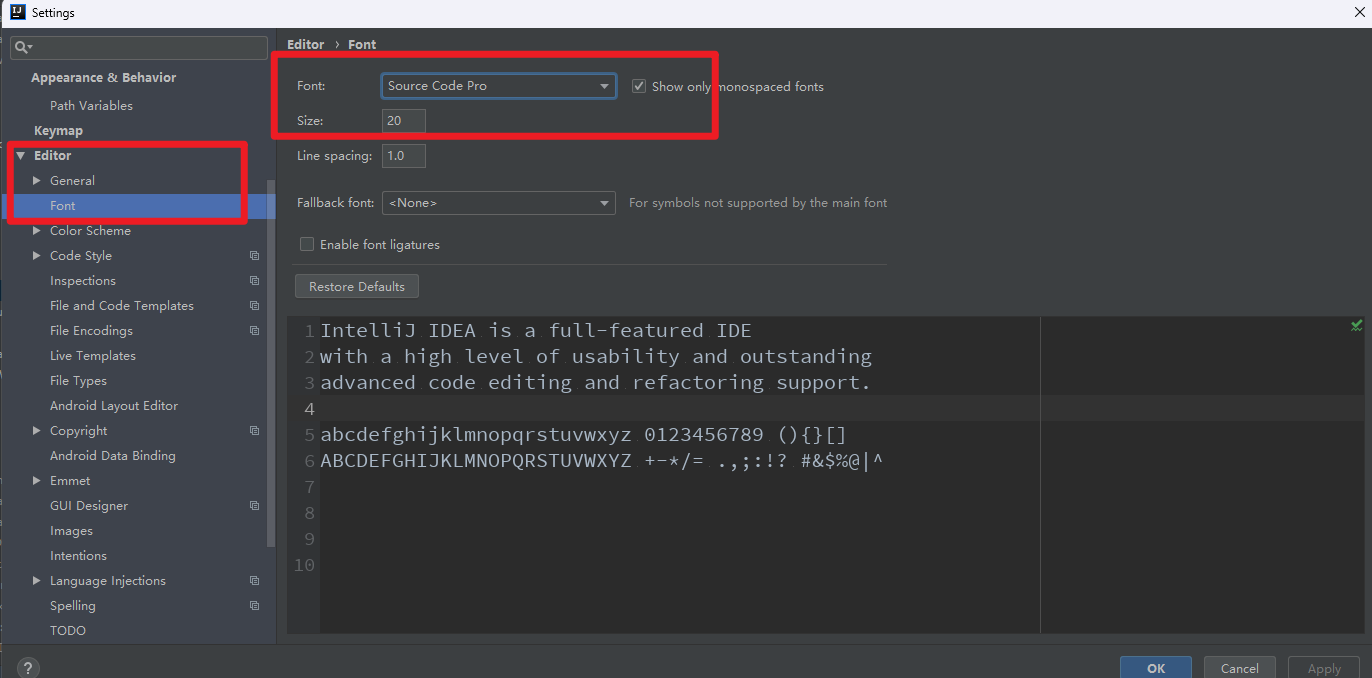
Task: Click the project-level icon beside File Encodings
Action: pos(254,331)
